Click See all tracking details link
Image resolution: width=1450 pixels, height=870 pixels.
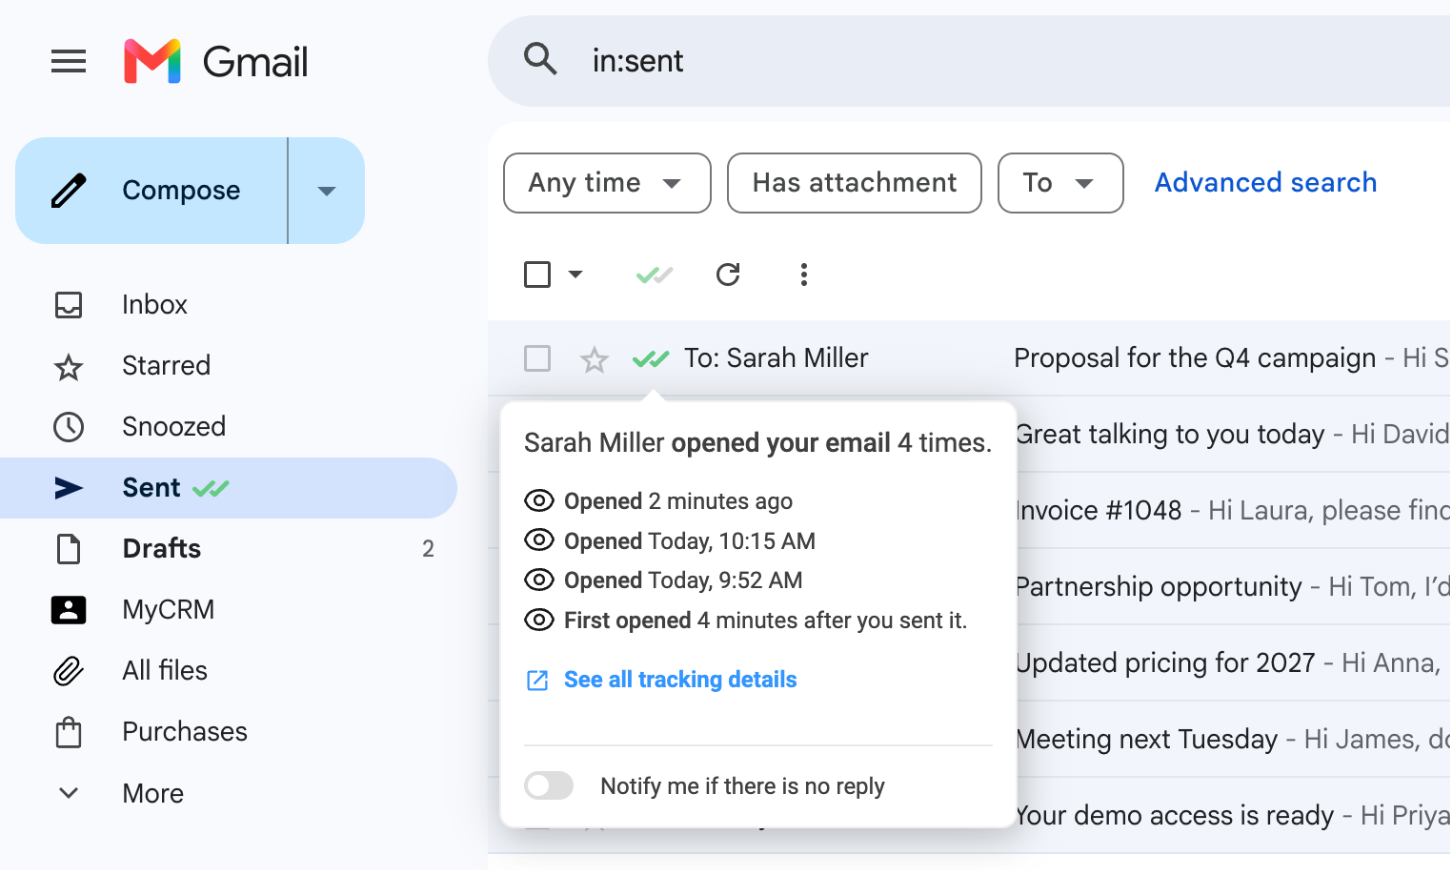[680, 680]
